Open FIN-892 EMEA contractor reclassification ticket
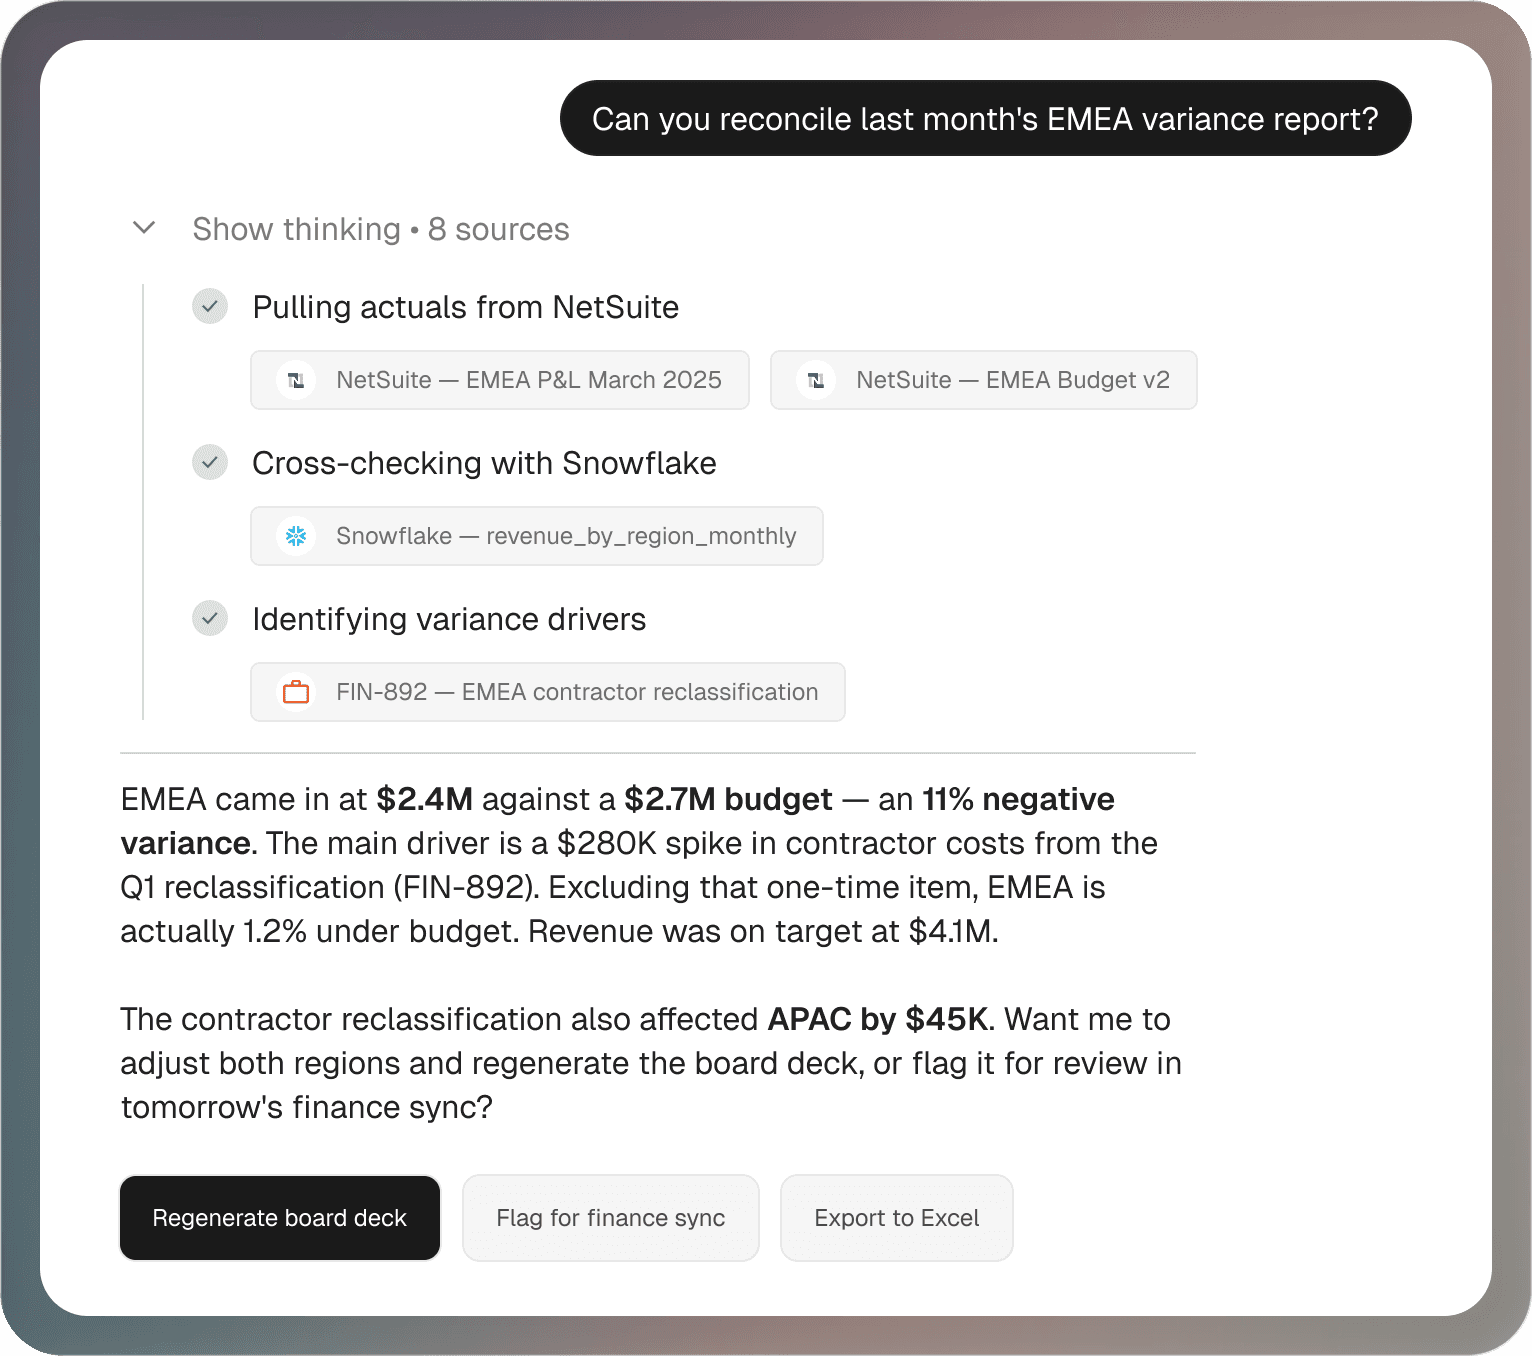Viewport: 1532px width, 1356px height. coord(548,692)
